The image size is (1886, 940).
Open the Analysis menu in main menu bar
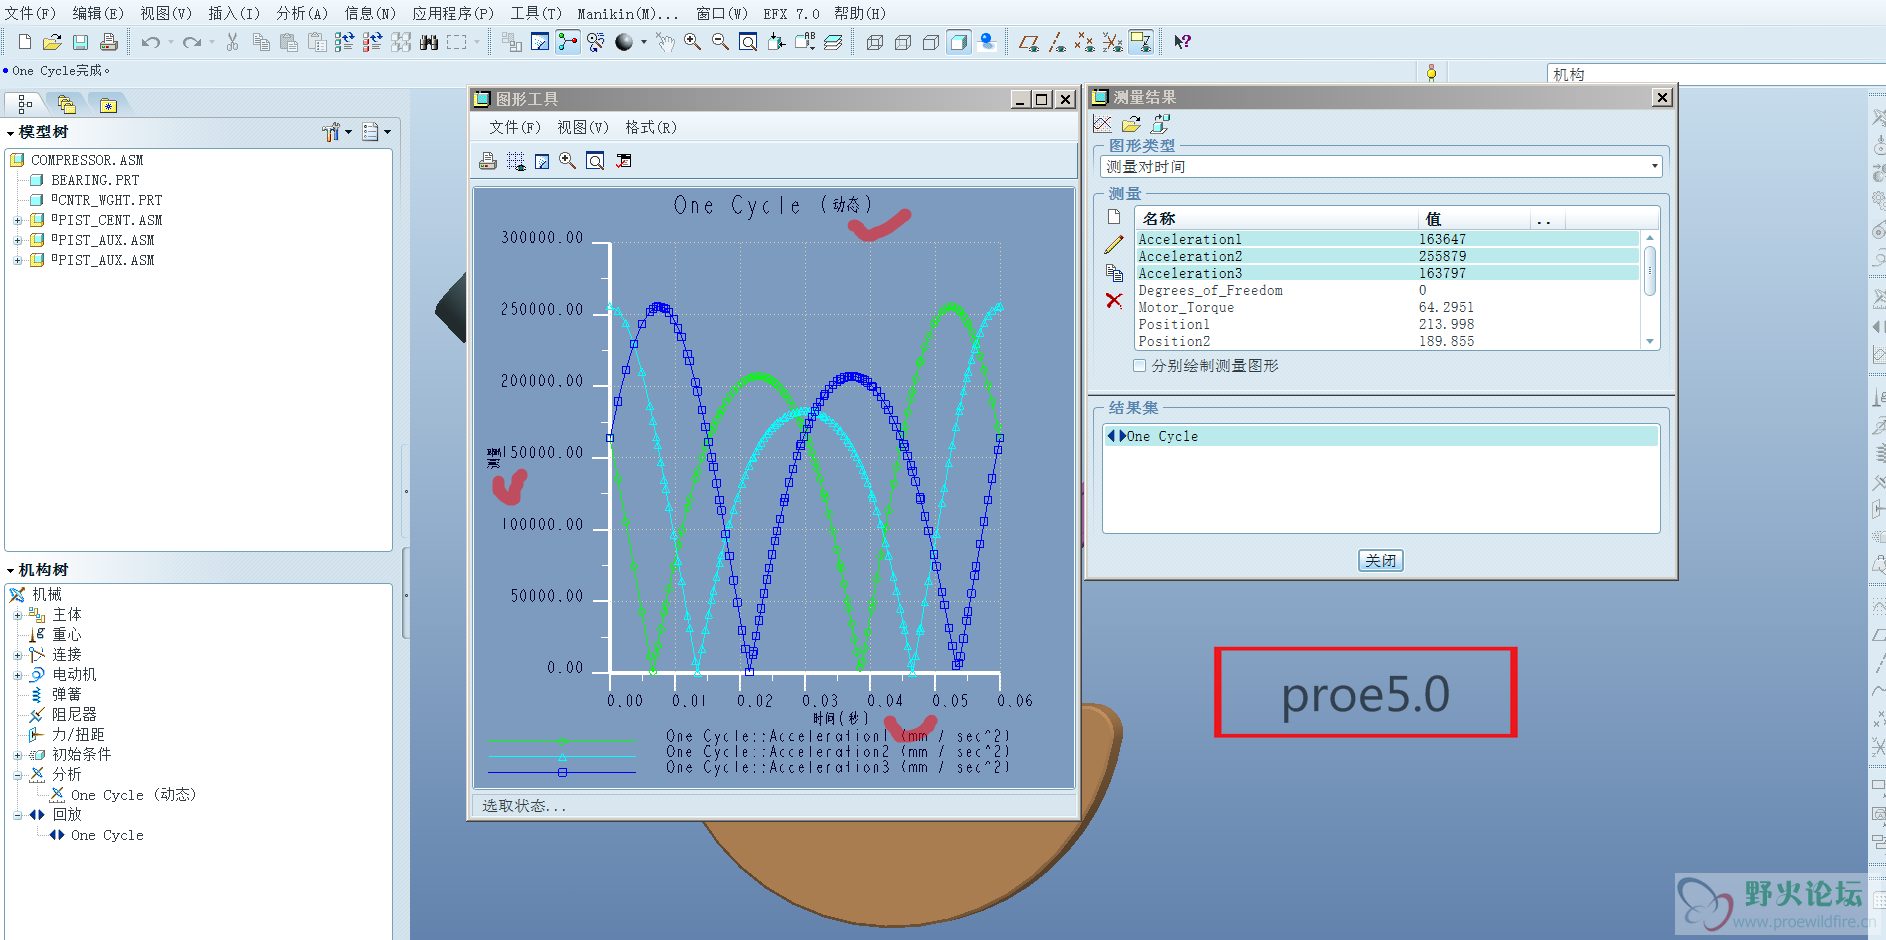coord(302,13)
